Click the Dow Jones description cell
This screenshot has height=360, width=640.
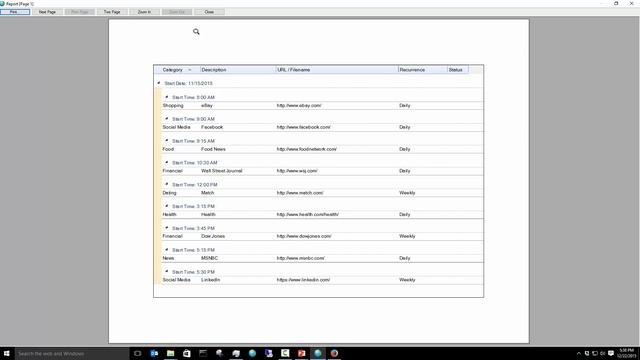tap(213, 236)
